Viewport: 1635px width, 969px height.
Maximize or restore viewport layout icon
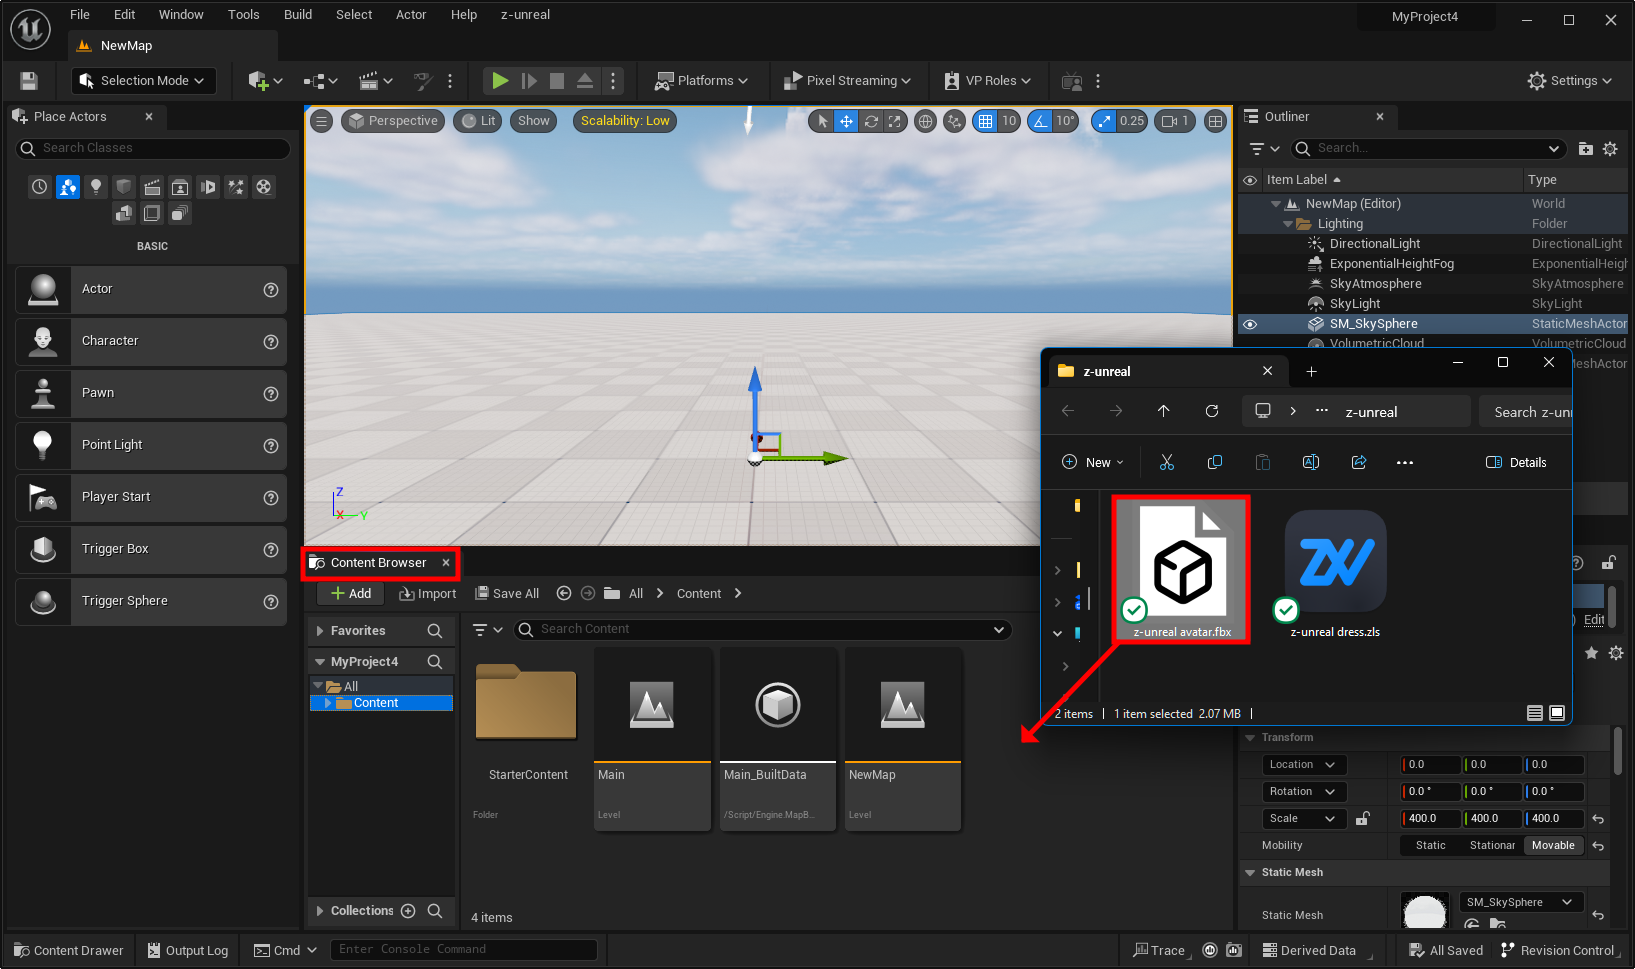(x=1215, y=121)
